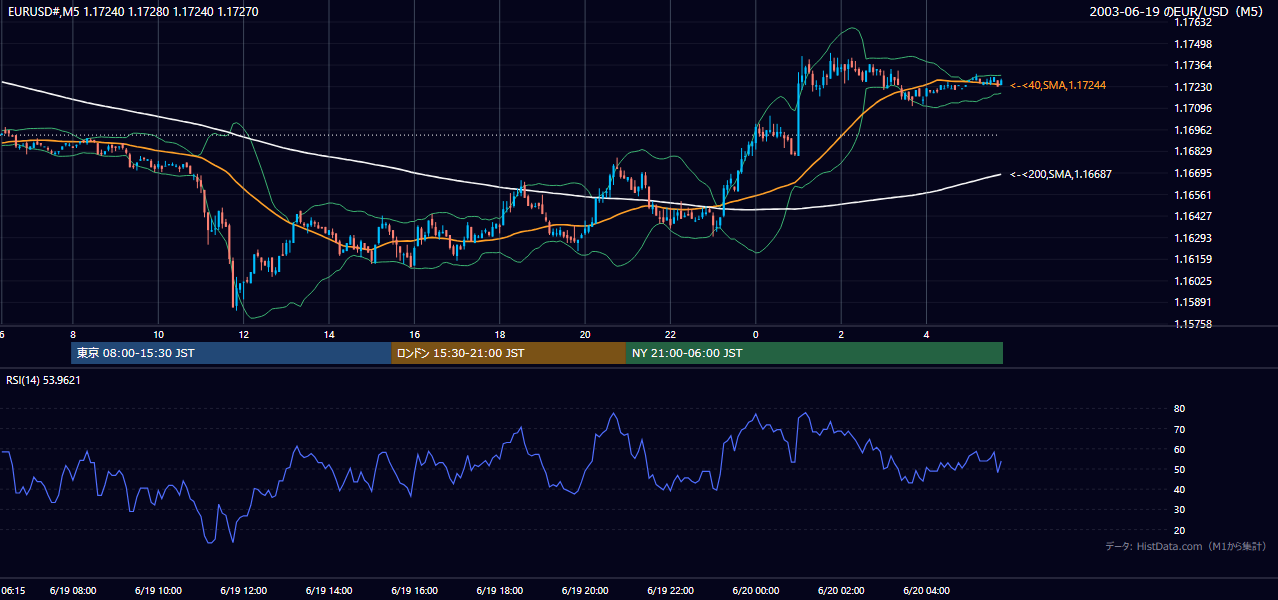Image resolution: width=1278 pixels, height=600 pixels.
Task: Click the bottom time label 6/19 22:00
Action: pyautogui.click(x=670, y=591)
